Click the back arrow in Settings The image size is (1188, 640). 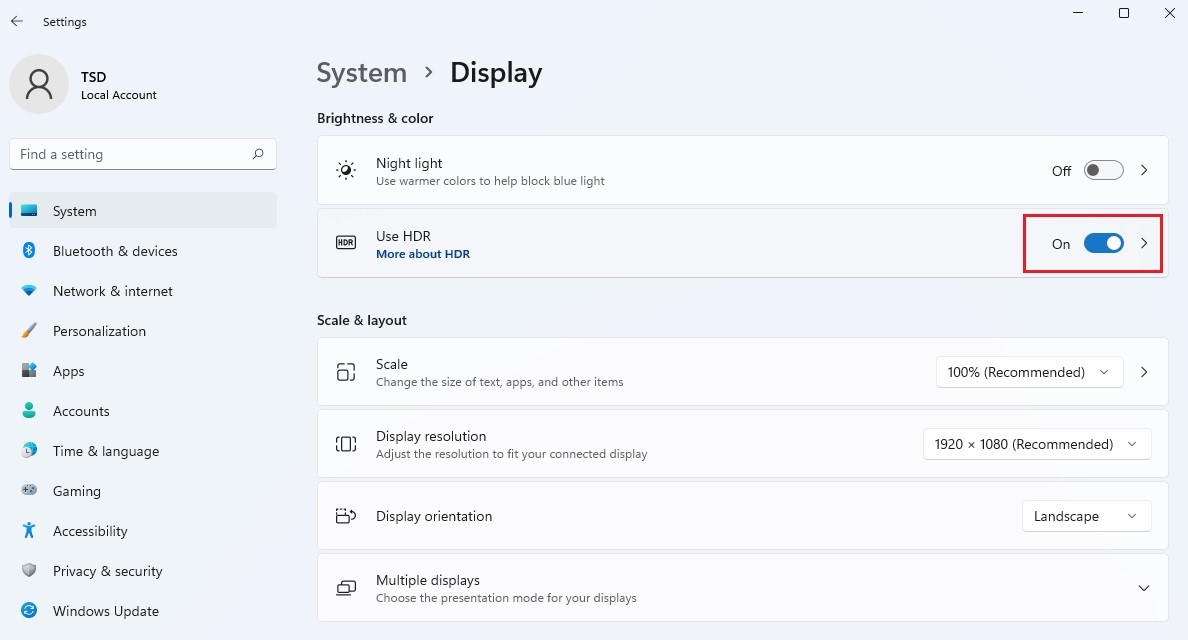pyautogui.click(x=16, y=21)
